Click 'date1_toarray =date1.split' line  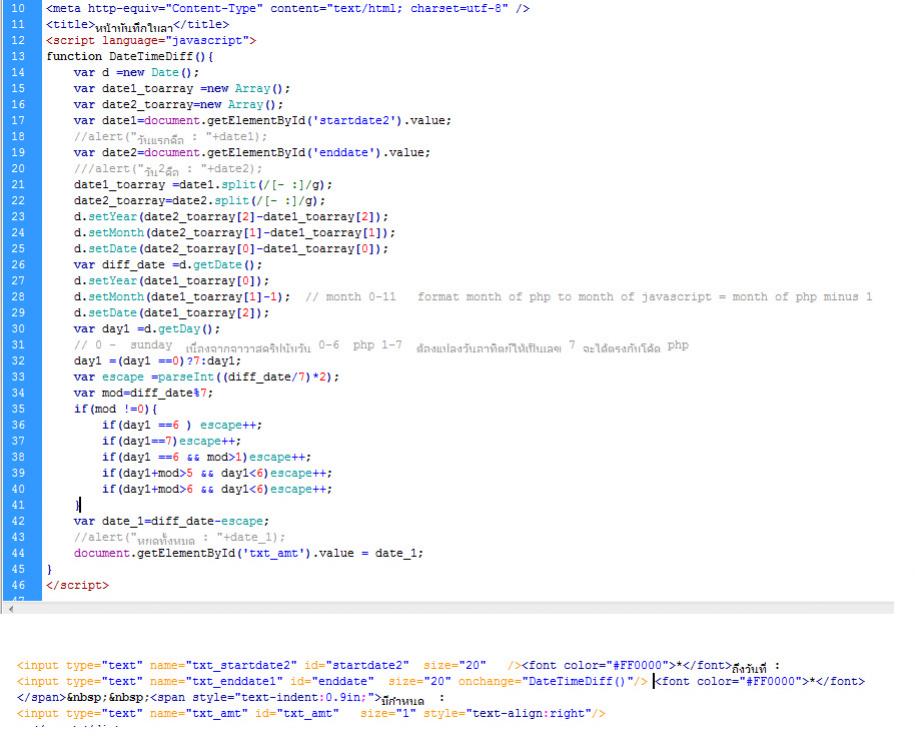[x=202, y=185]
